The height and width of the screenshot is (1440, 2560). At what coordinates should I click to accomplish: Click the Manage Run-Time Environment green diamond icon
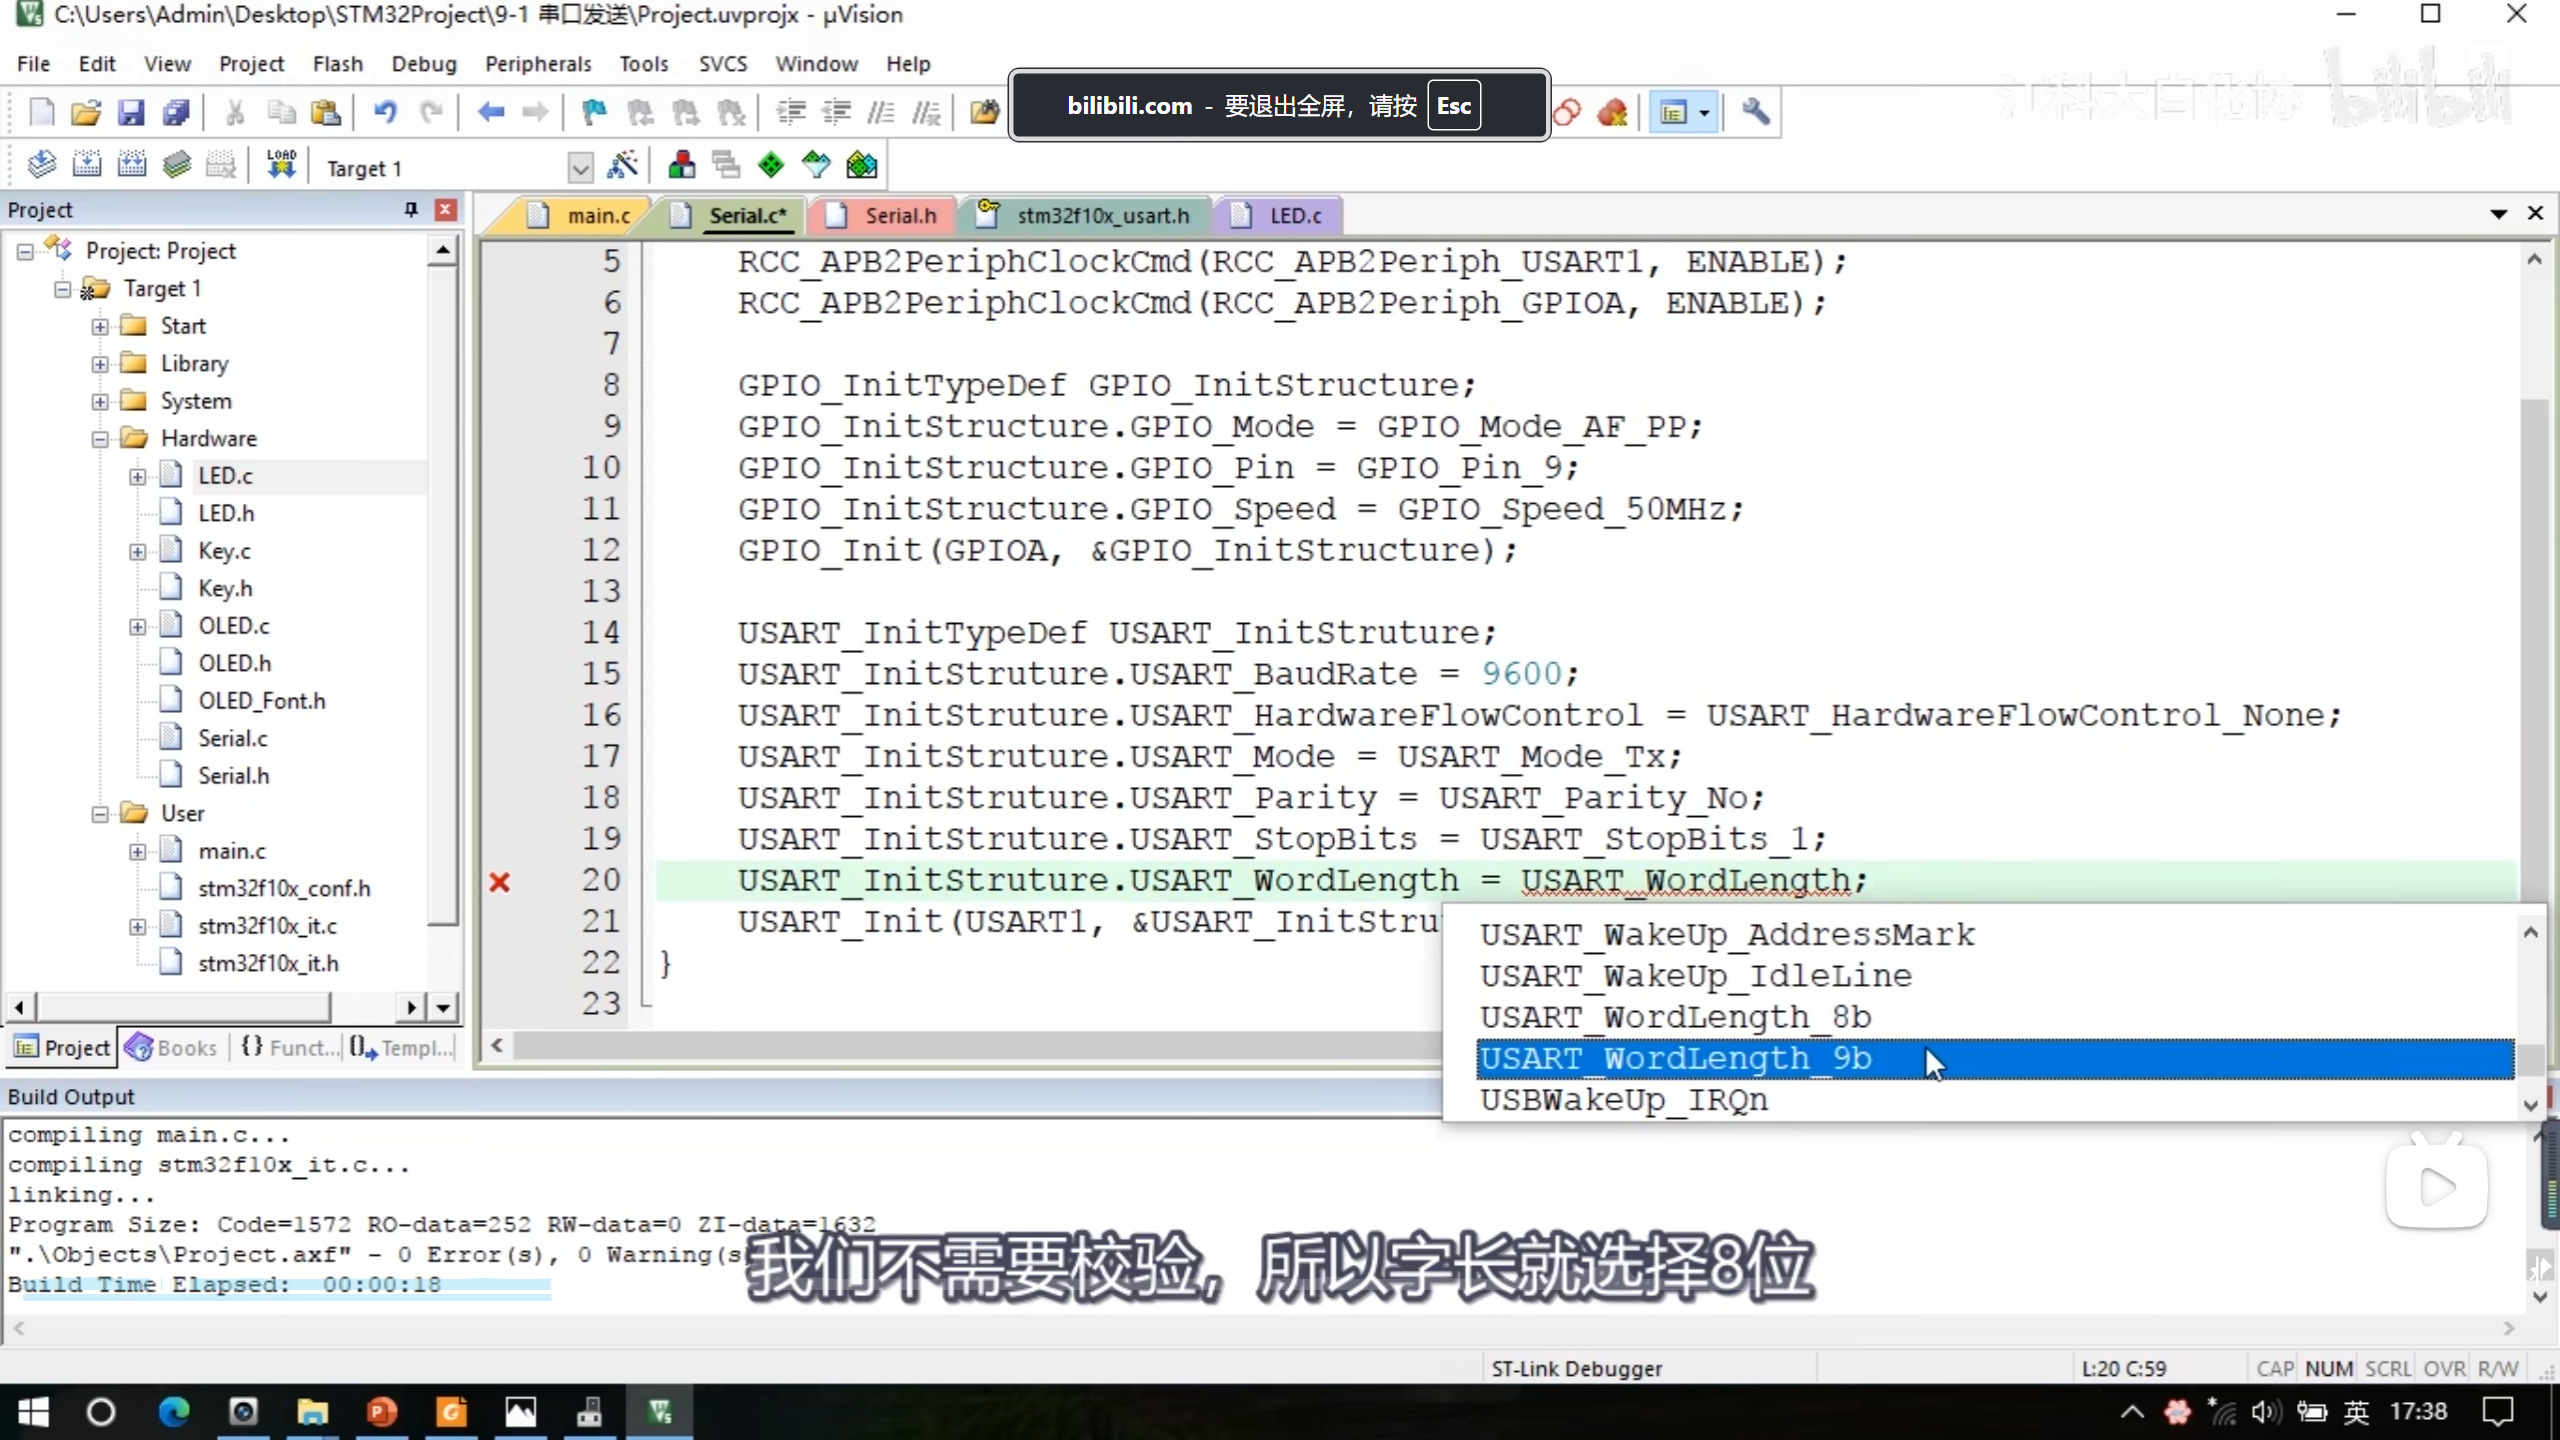(771, 165)
